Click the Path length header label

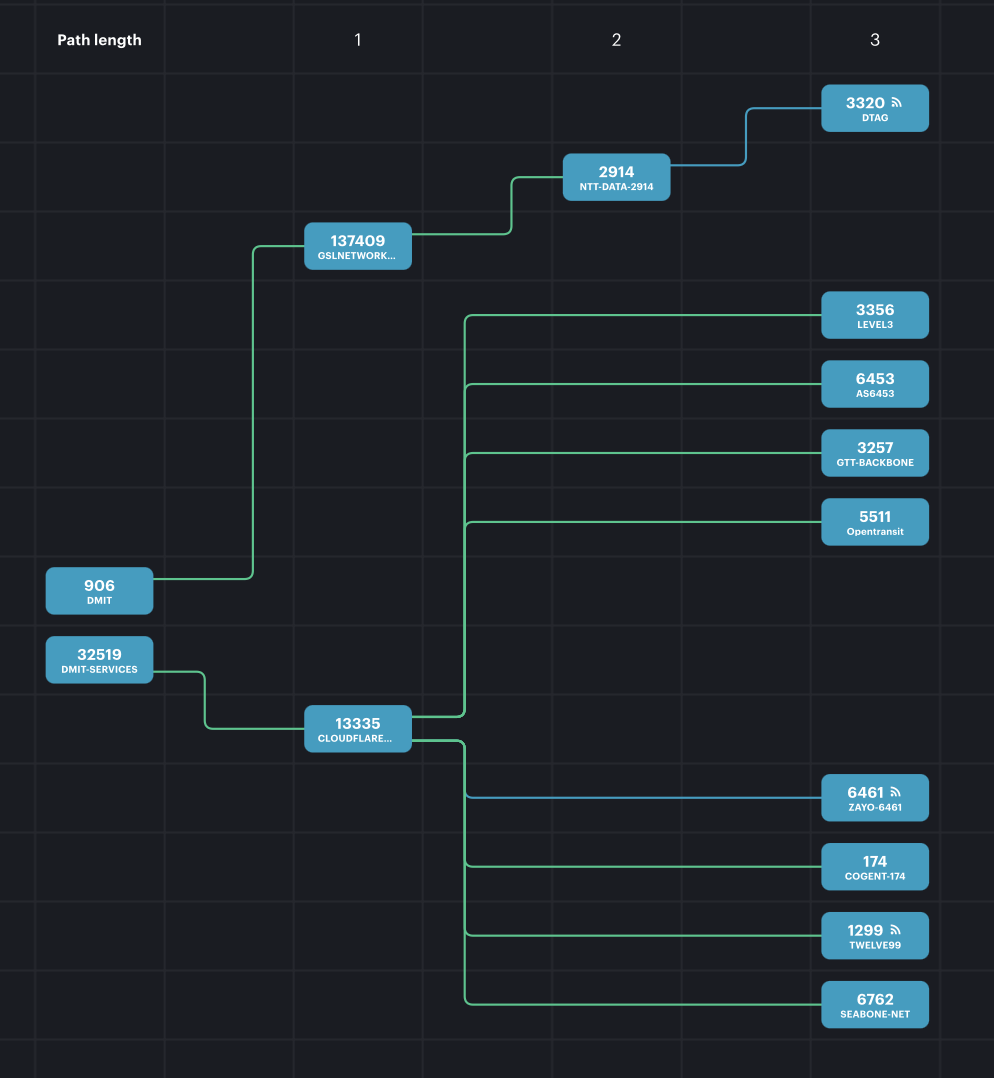(99, 40)
